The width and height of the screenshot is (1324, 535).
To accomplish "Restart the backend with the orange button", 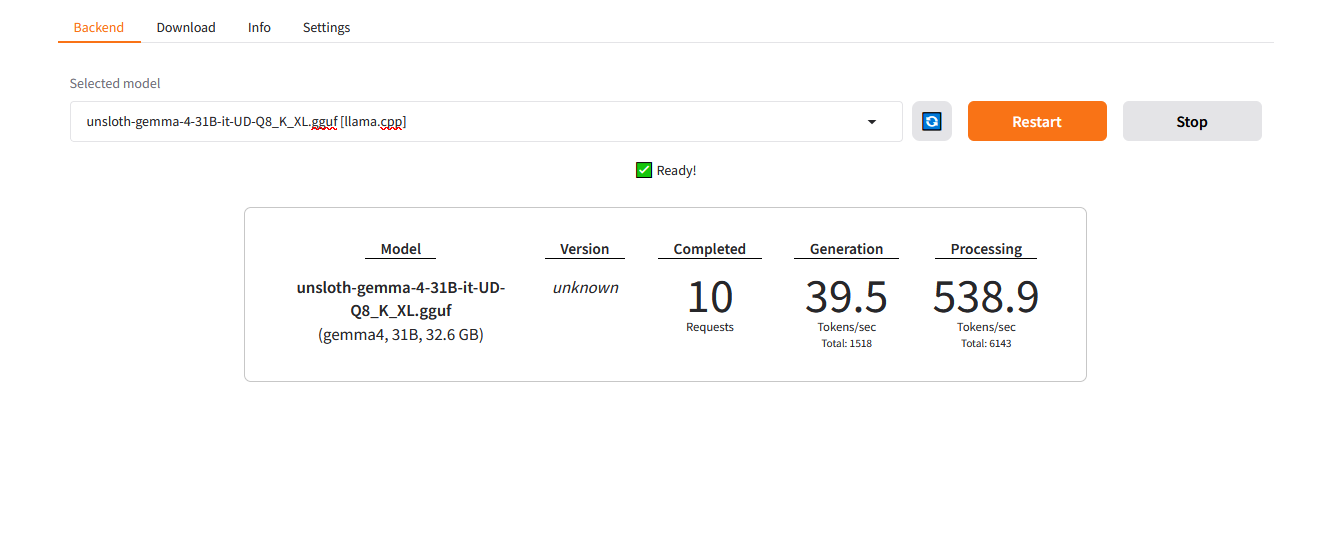I will click(1037, 121).
